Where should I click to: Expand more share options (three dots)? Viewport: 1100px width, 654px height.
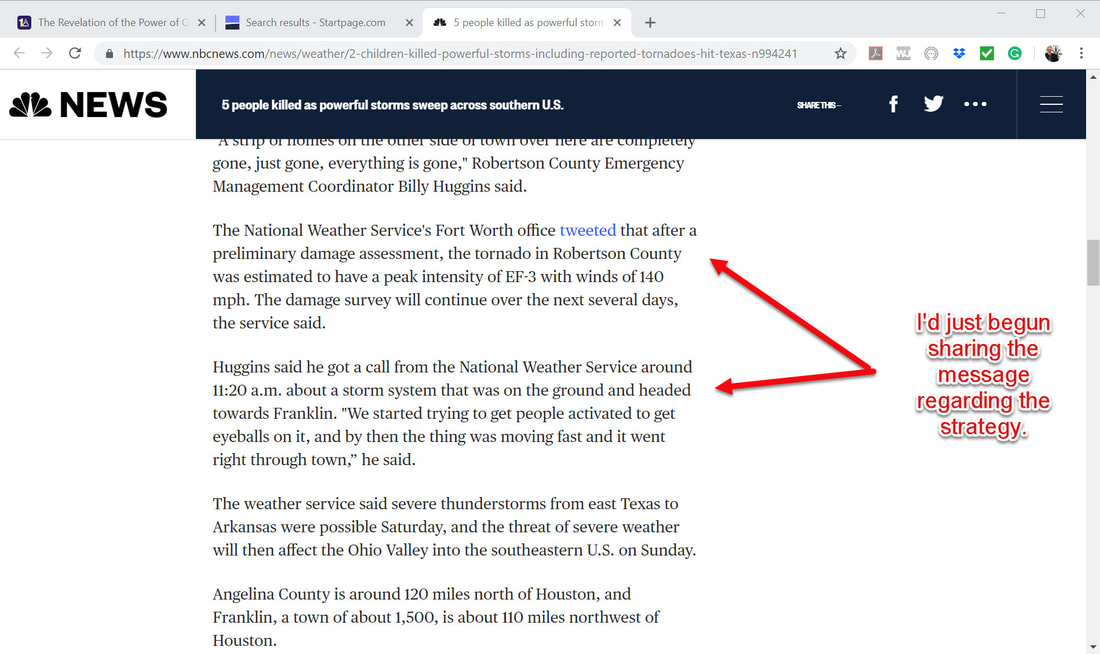coord(975,104)
